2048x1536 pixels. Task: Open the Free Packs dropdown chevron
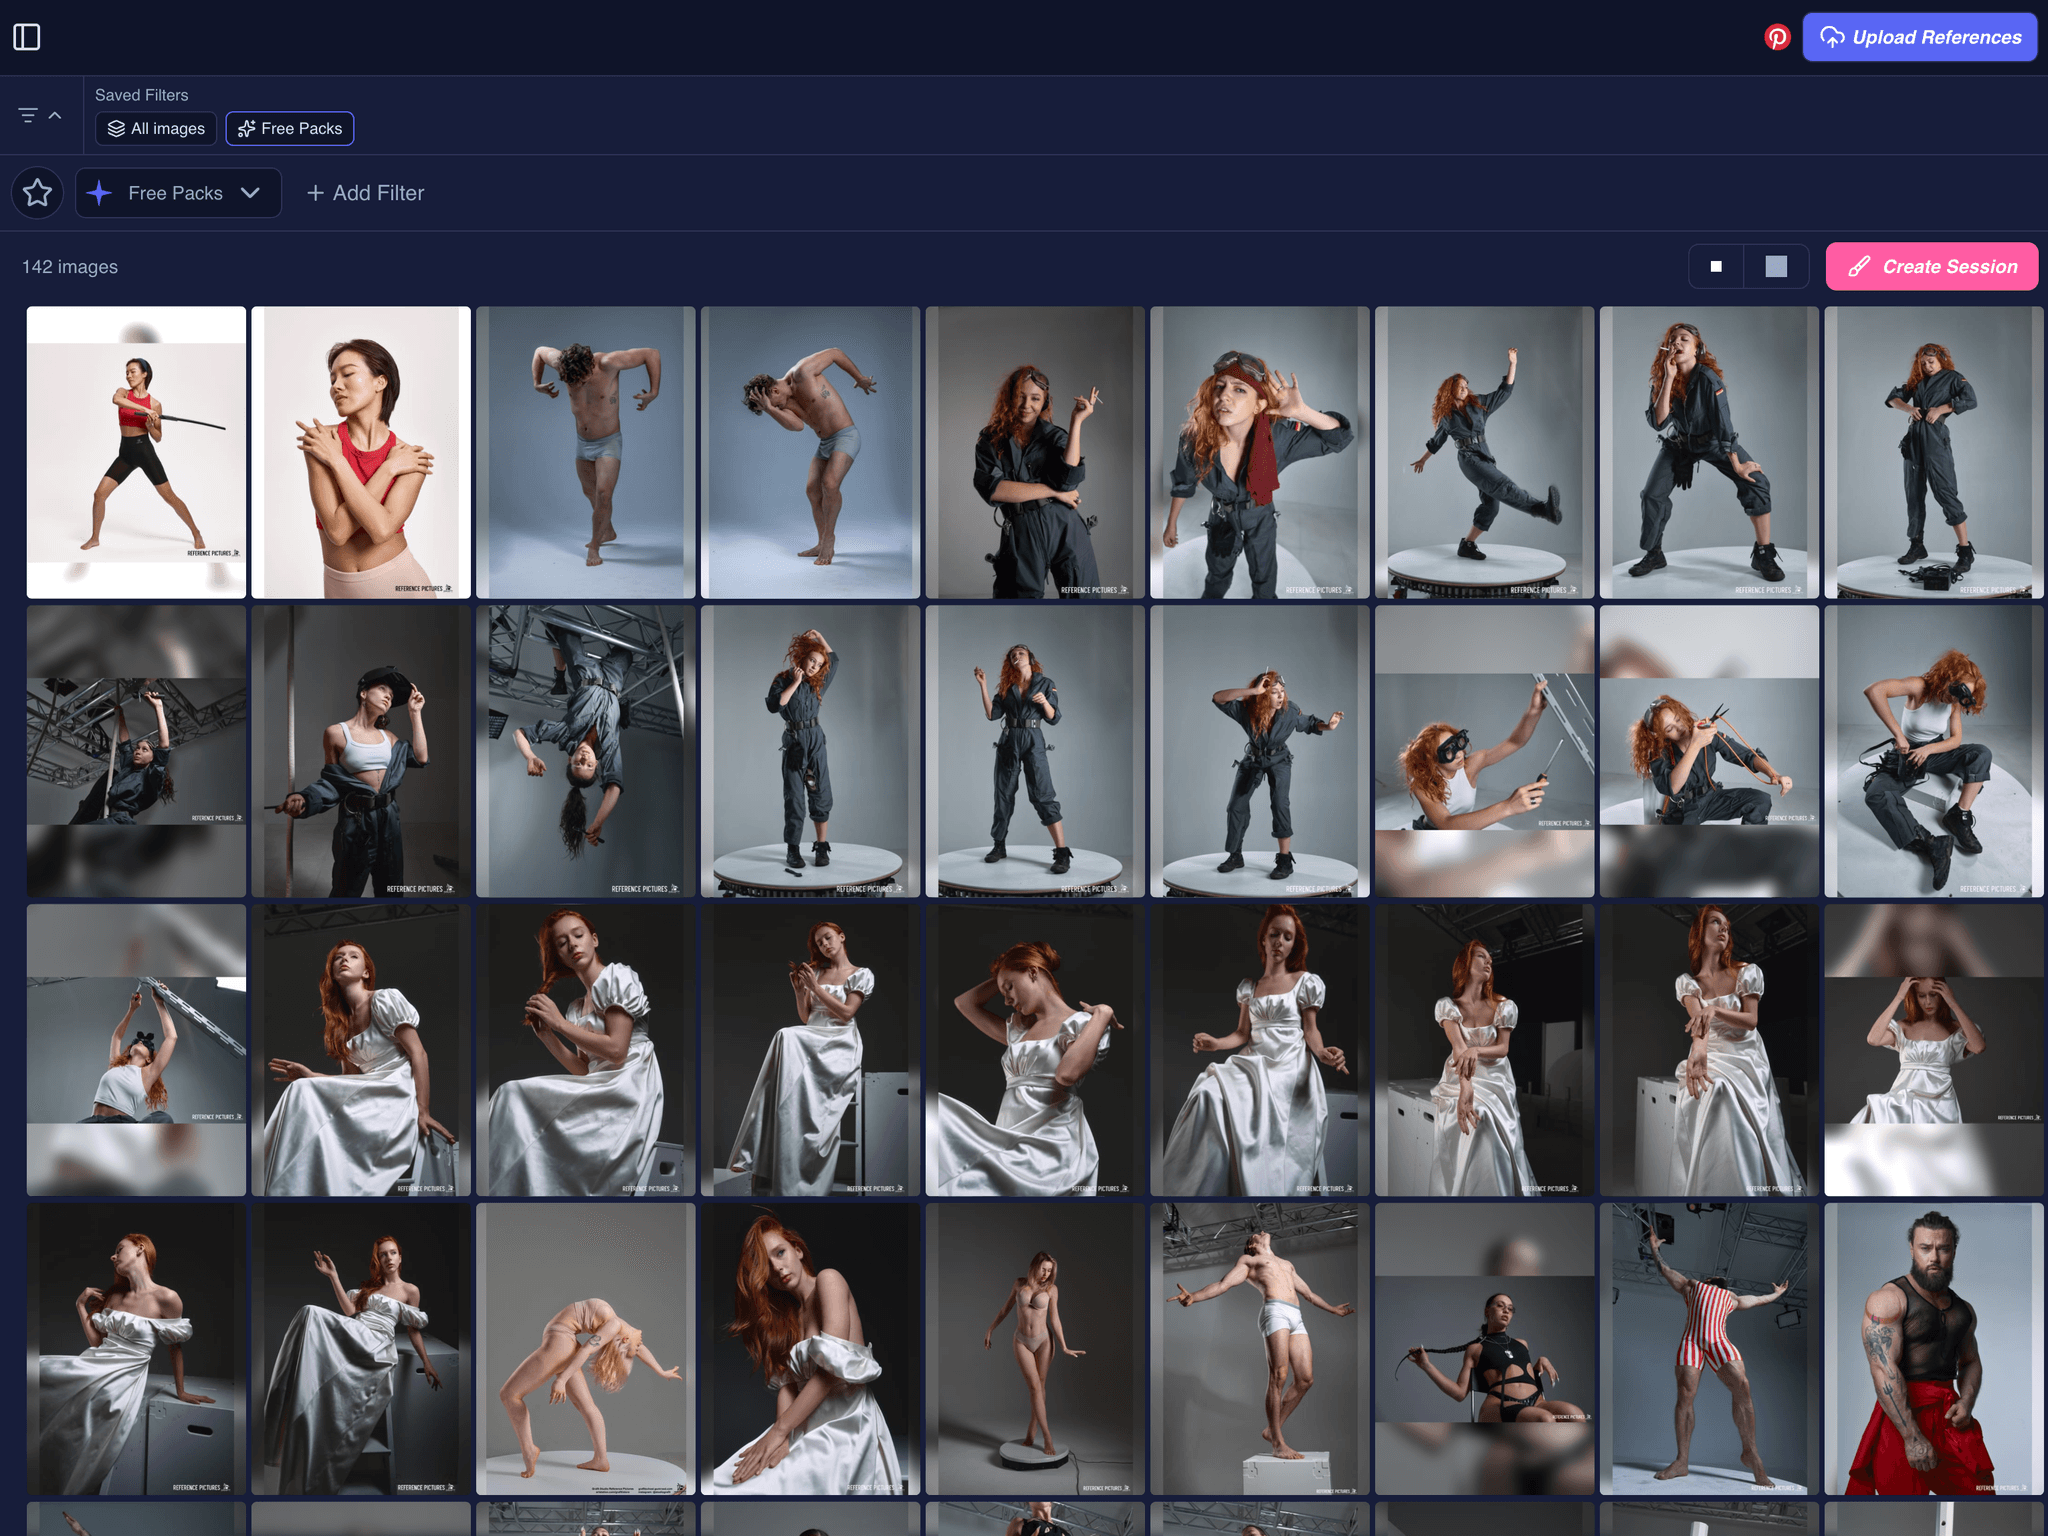tap(251, 193)
